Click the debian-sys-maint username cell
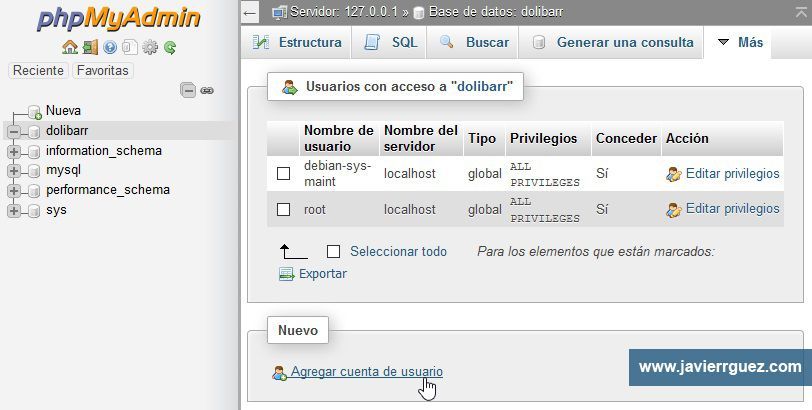This screenshot has width=812, height=410. click(338, 173)
